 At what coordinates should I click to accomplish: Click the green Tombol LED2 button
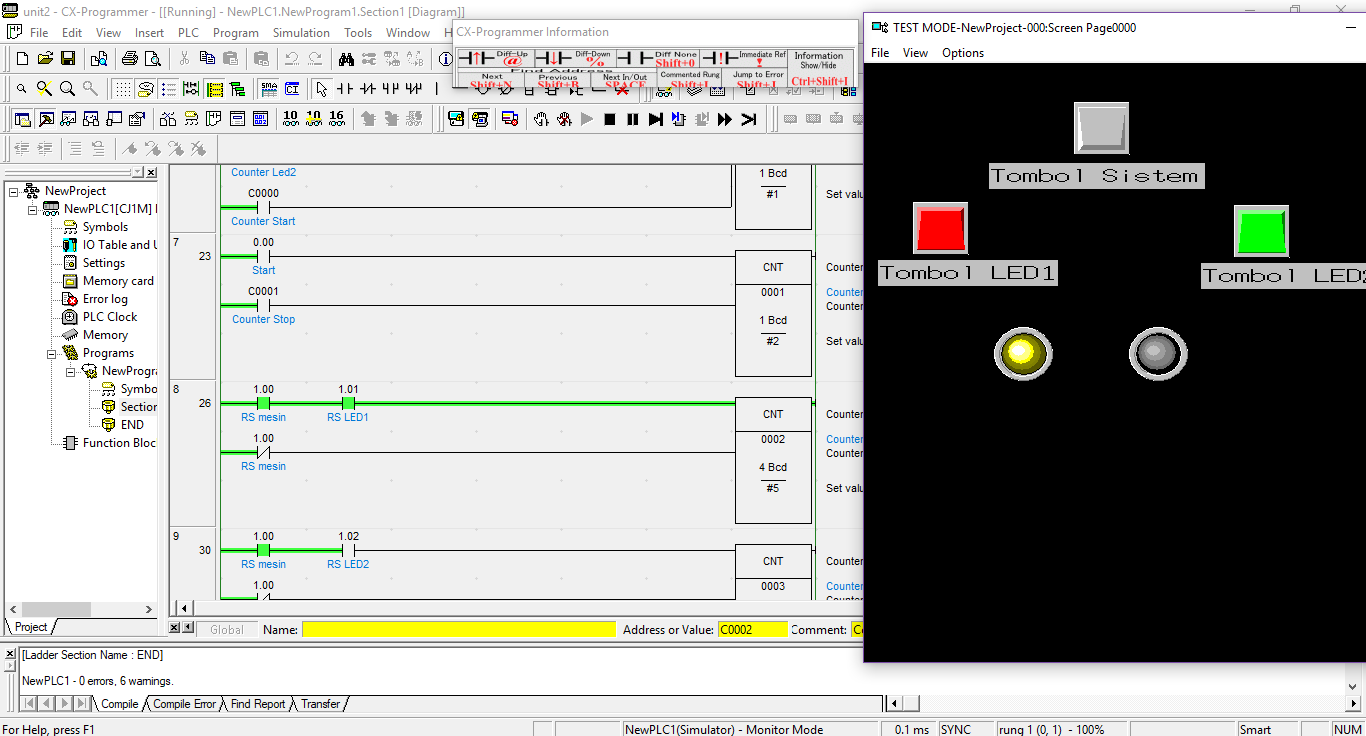pos(1261,231)
